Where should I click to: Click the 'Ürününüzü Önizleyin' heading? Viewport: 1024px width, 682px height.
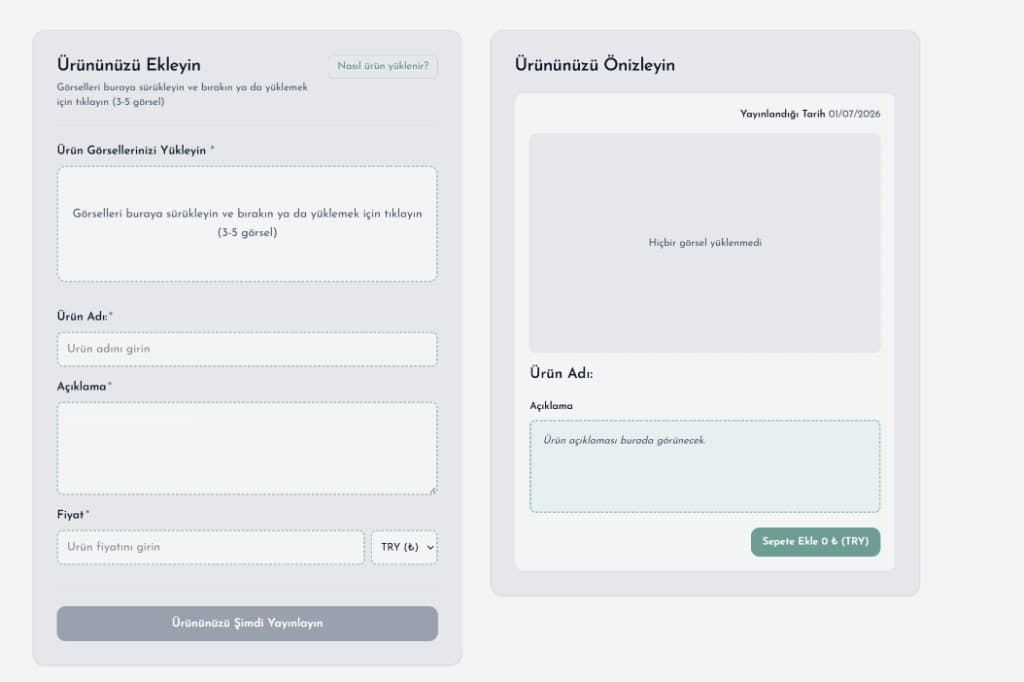(x=595, y=65)
